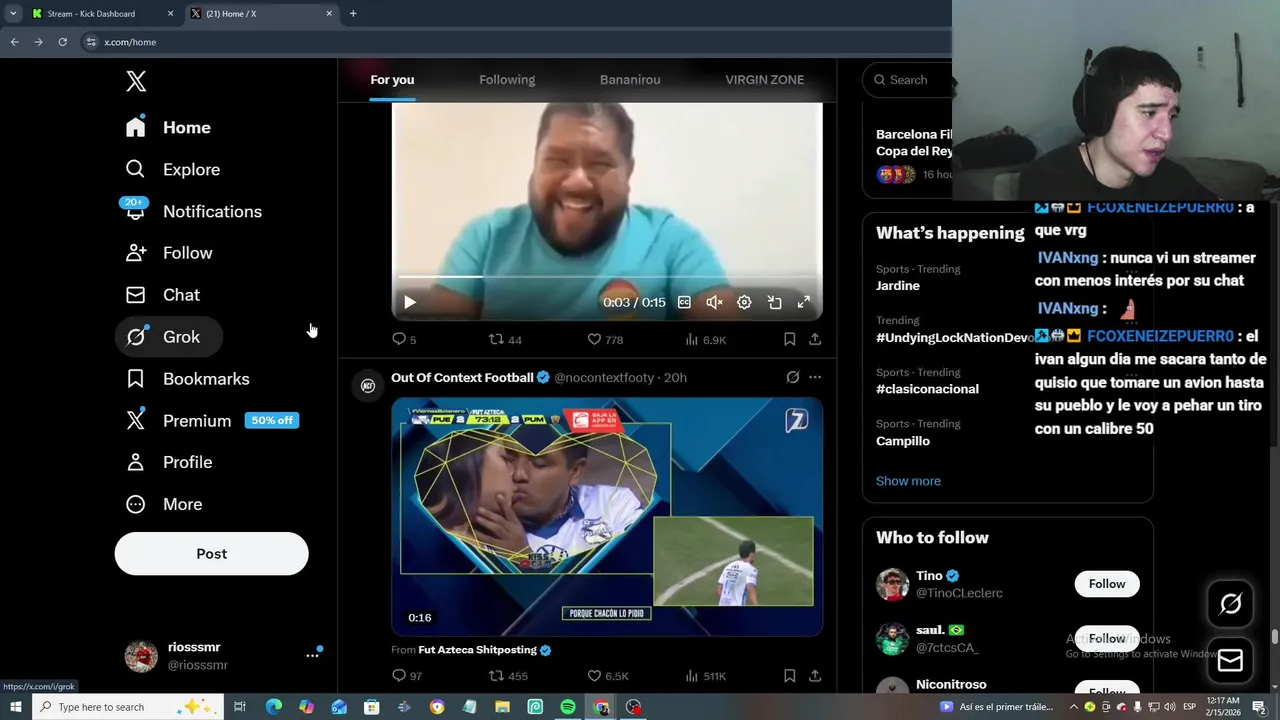Open the #clasiconacional trending topic
This screenshot has width=1280, height=720.
(x=927, y=389)
